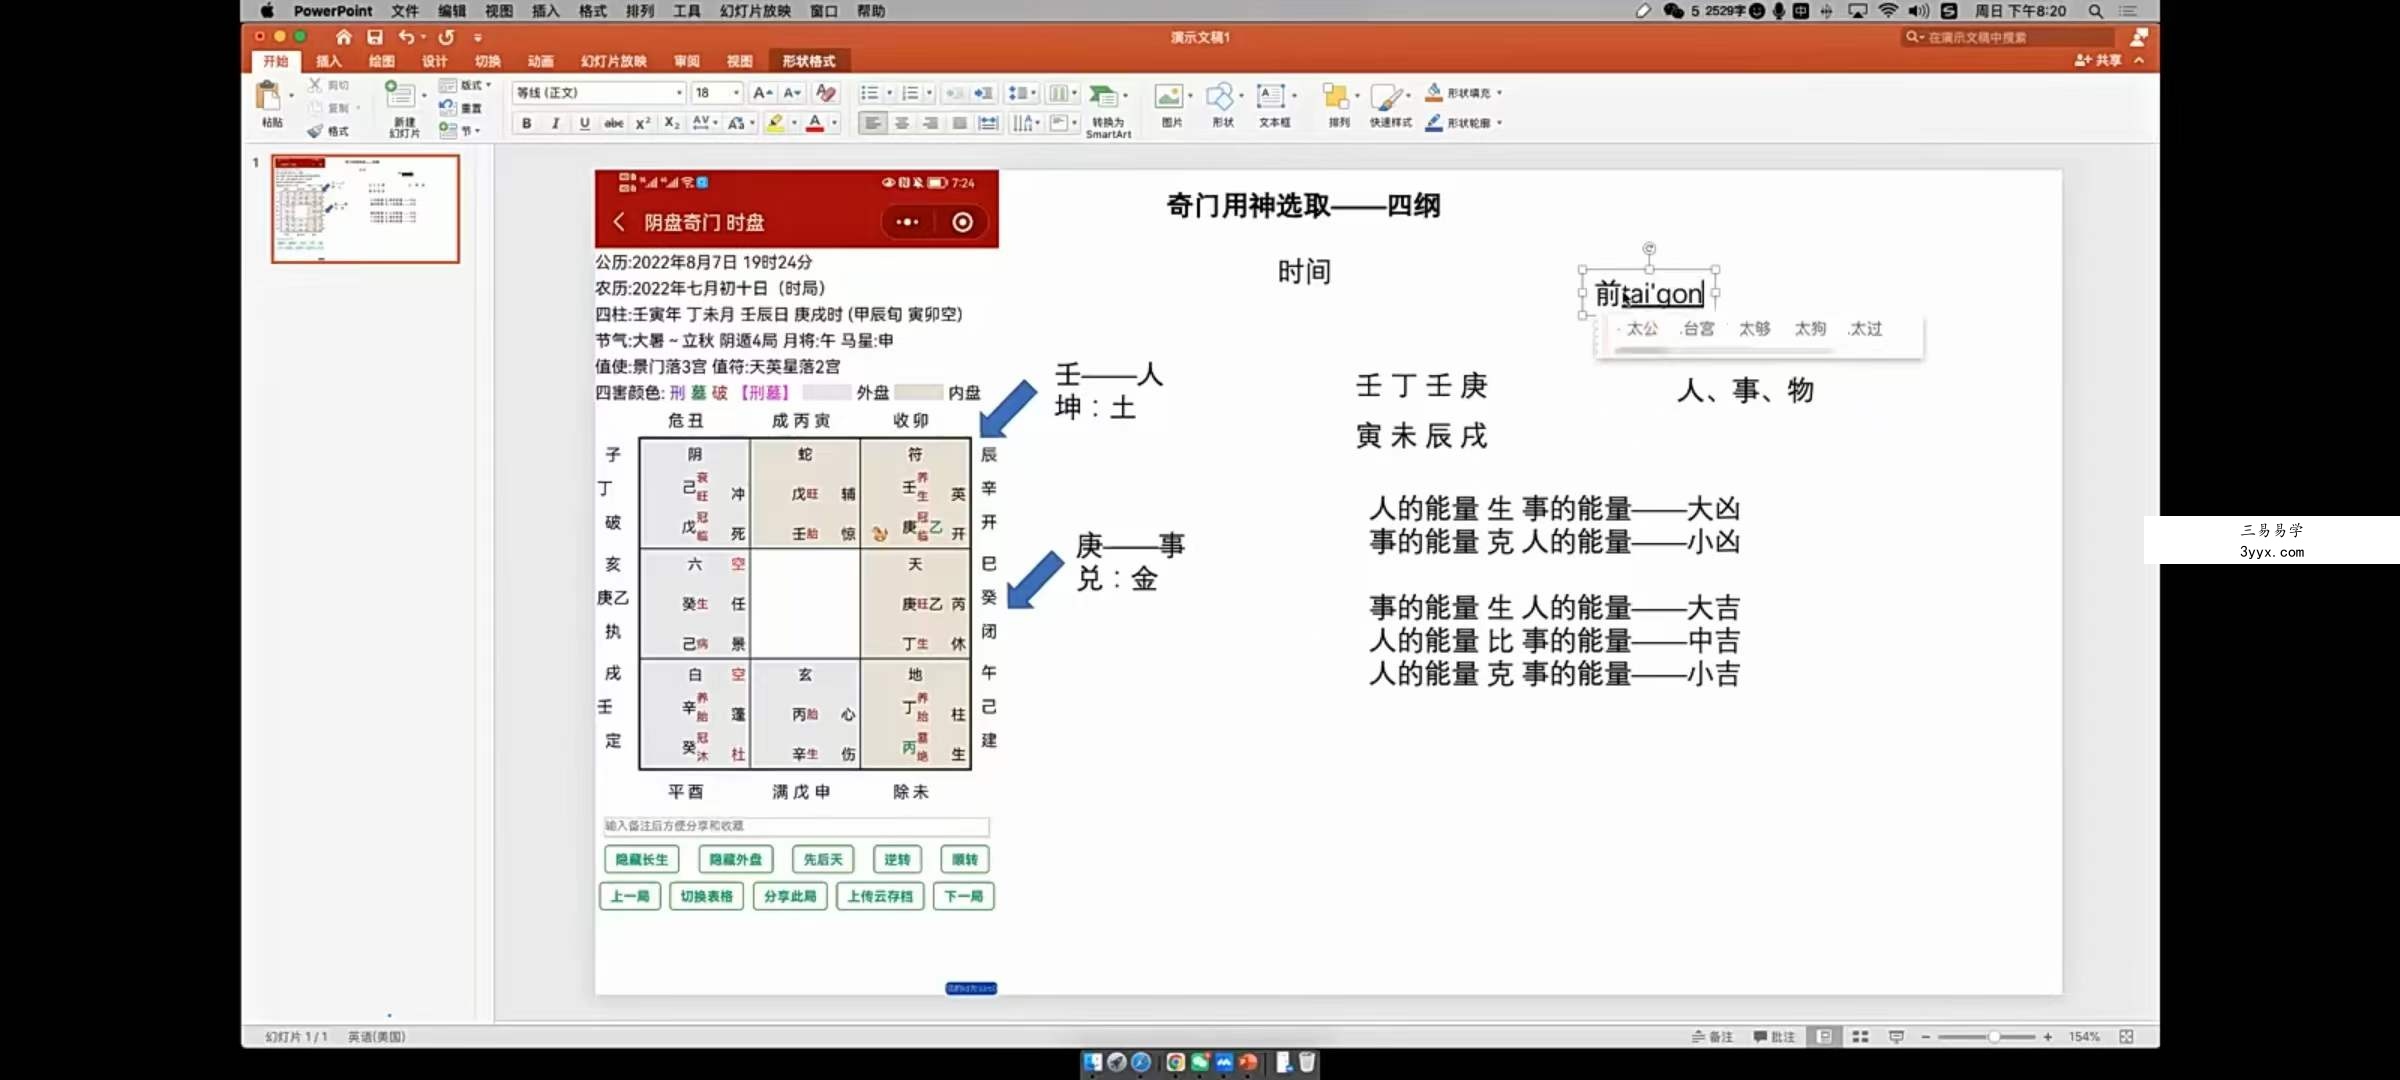
Task: Select slide 1 thumbnail
Action: (365, 208)
